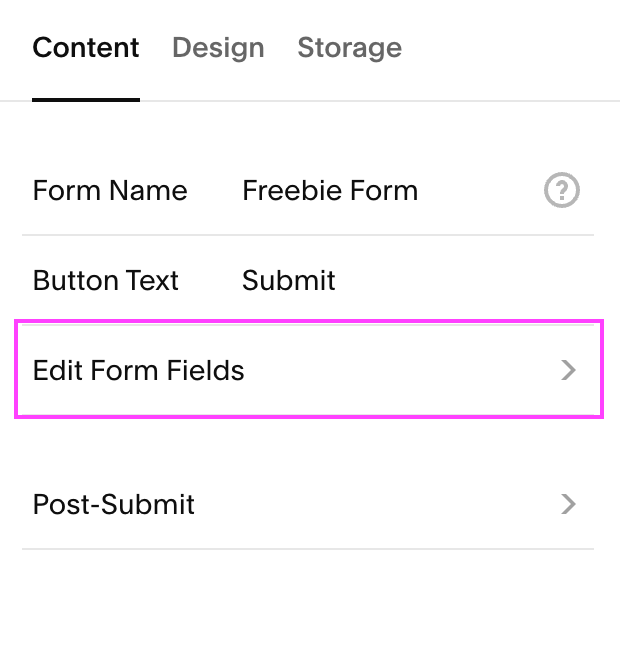Open Post-Submit settings
The width and height of the screenshot is (620, 646).
coord(308,504)
